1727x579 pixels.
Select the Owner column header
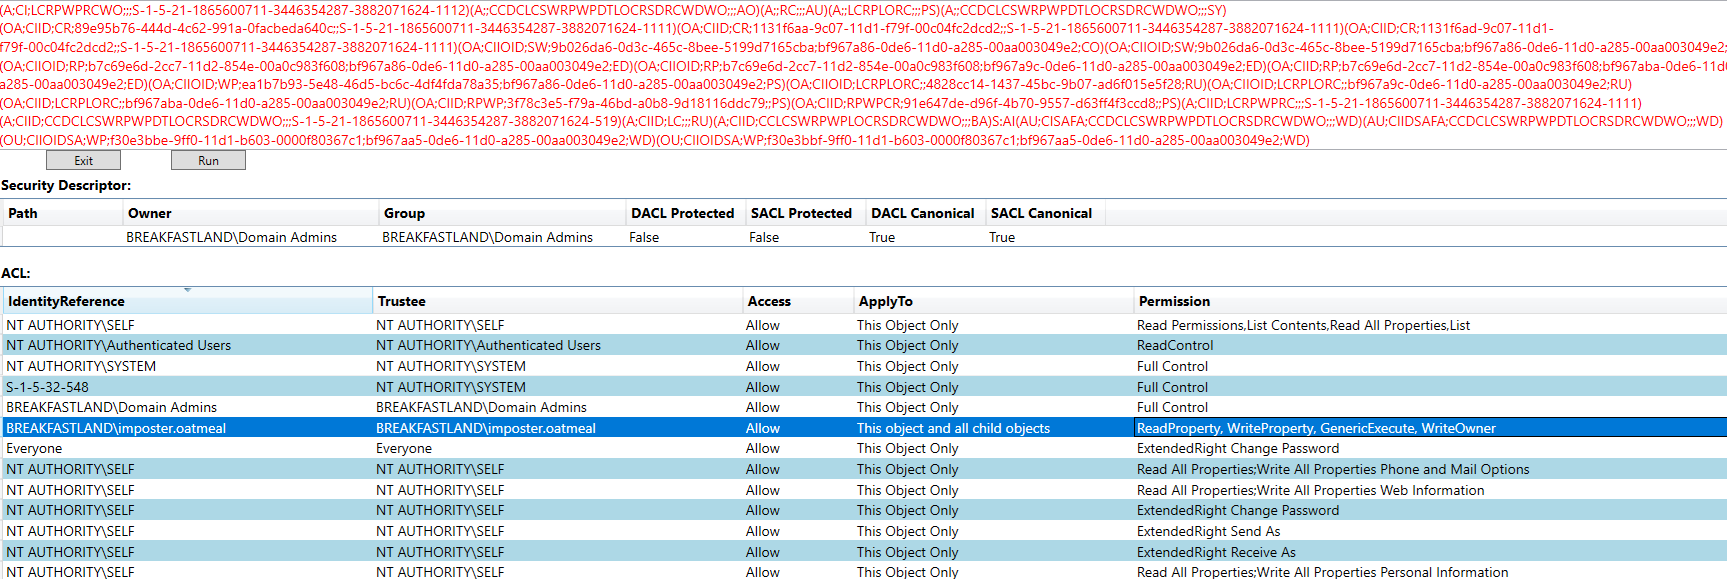pos(149,213)
